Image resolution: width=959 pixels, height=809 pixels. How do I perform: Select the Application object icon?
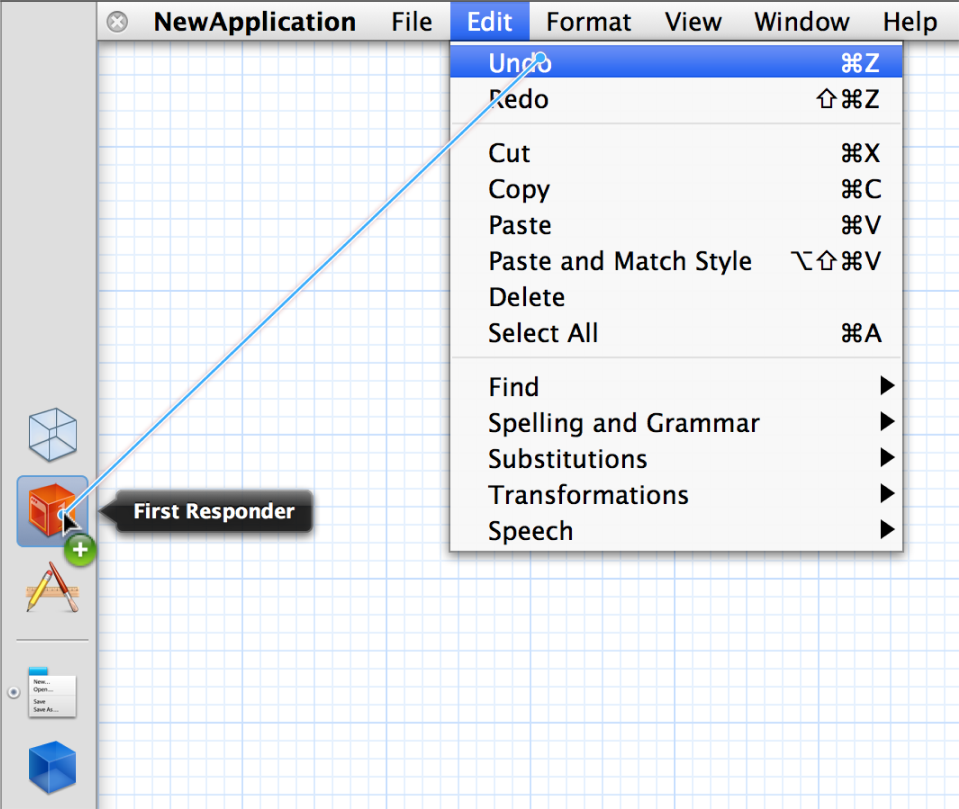(x=52, y=587)
